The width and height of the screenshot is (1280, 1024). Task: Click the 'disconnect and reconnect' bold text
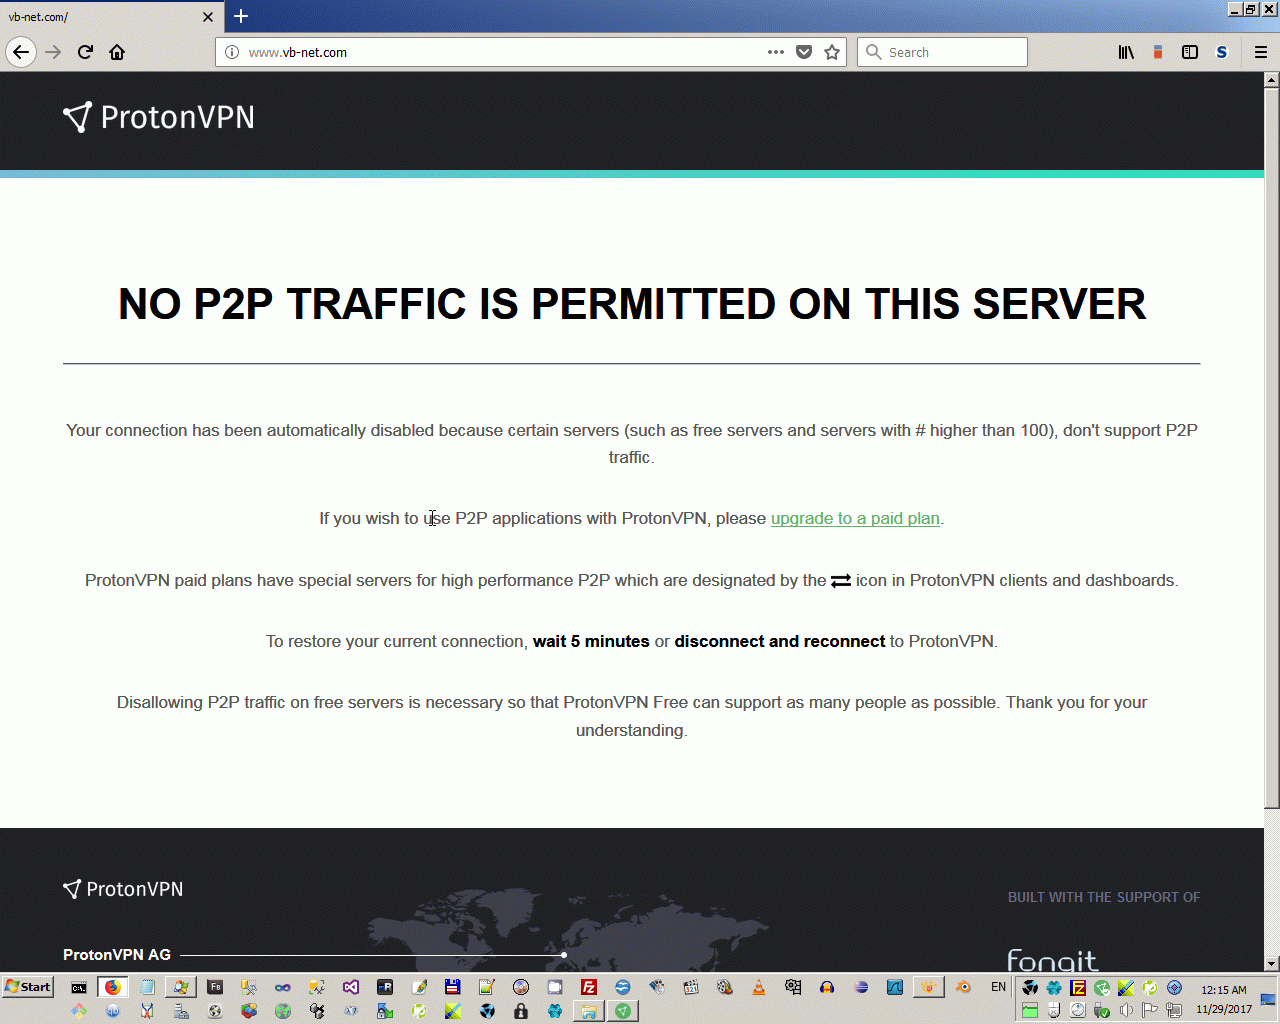point(780,641)
